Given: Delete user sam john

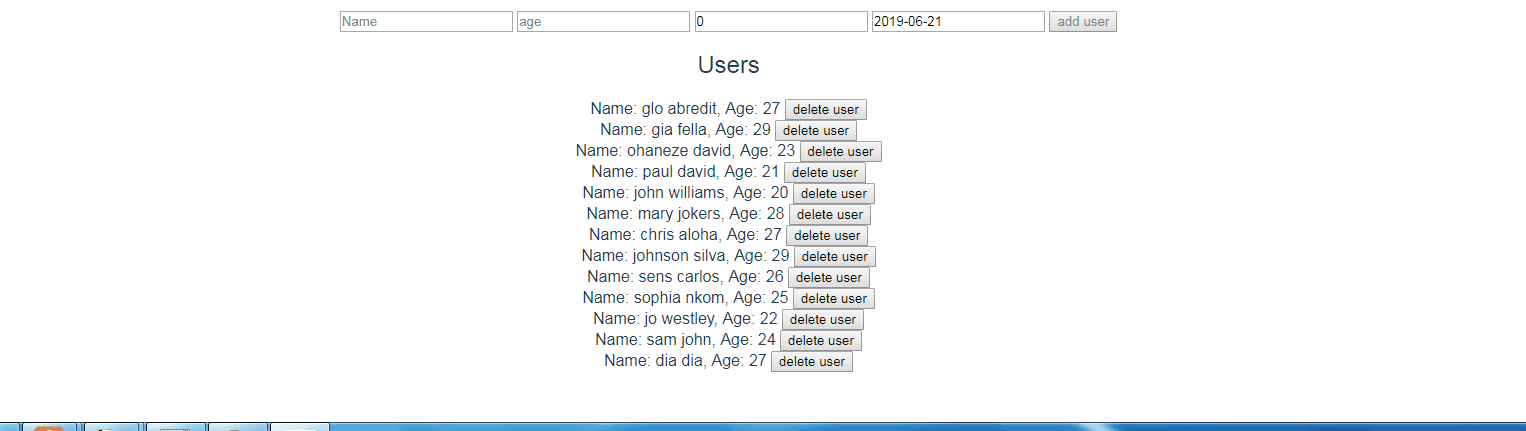Looking at the screenshot, I should pyautogui.click(x=821, y=341).
